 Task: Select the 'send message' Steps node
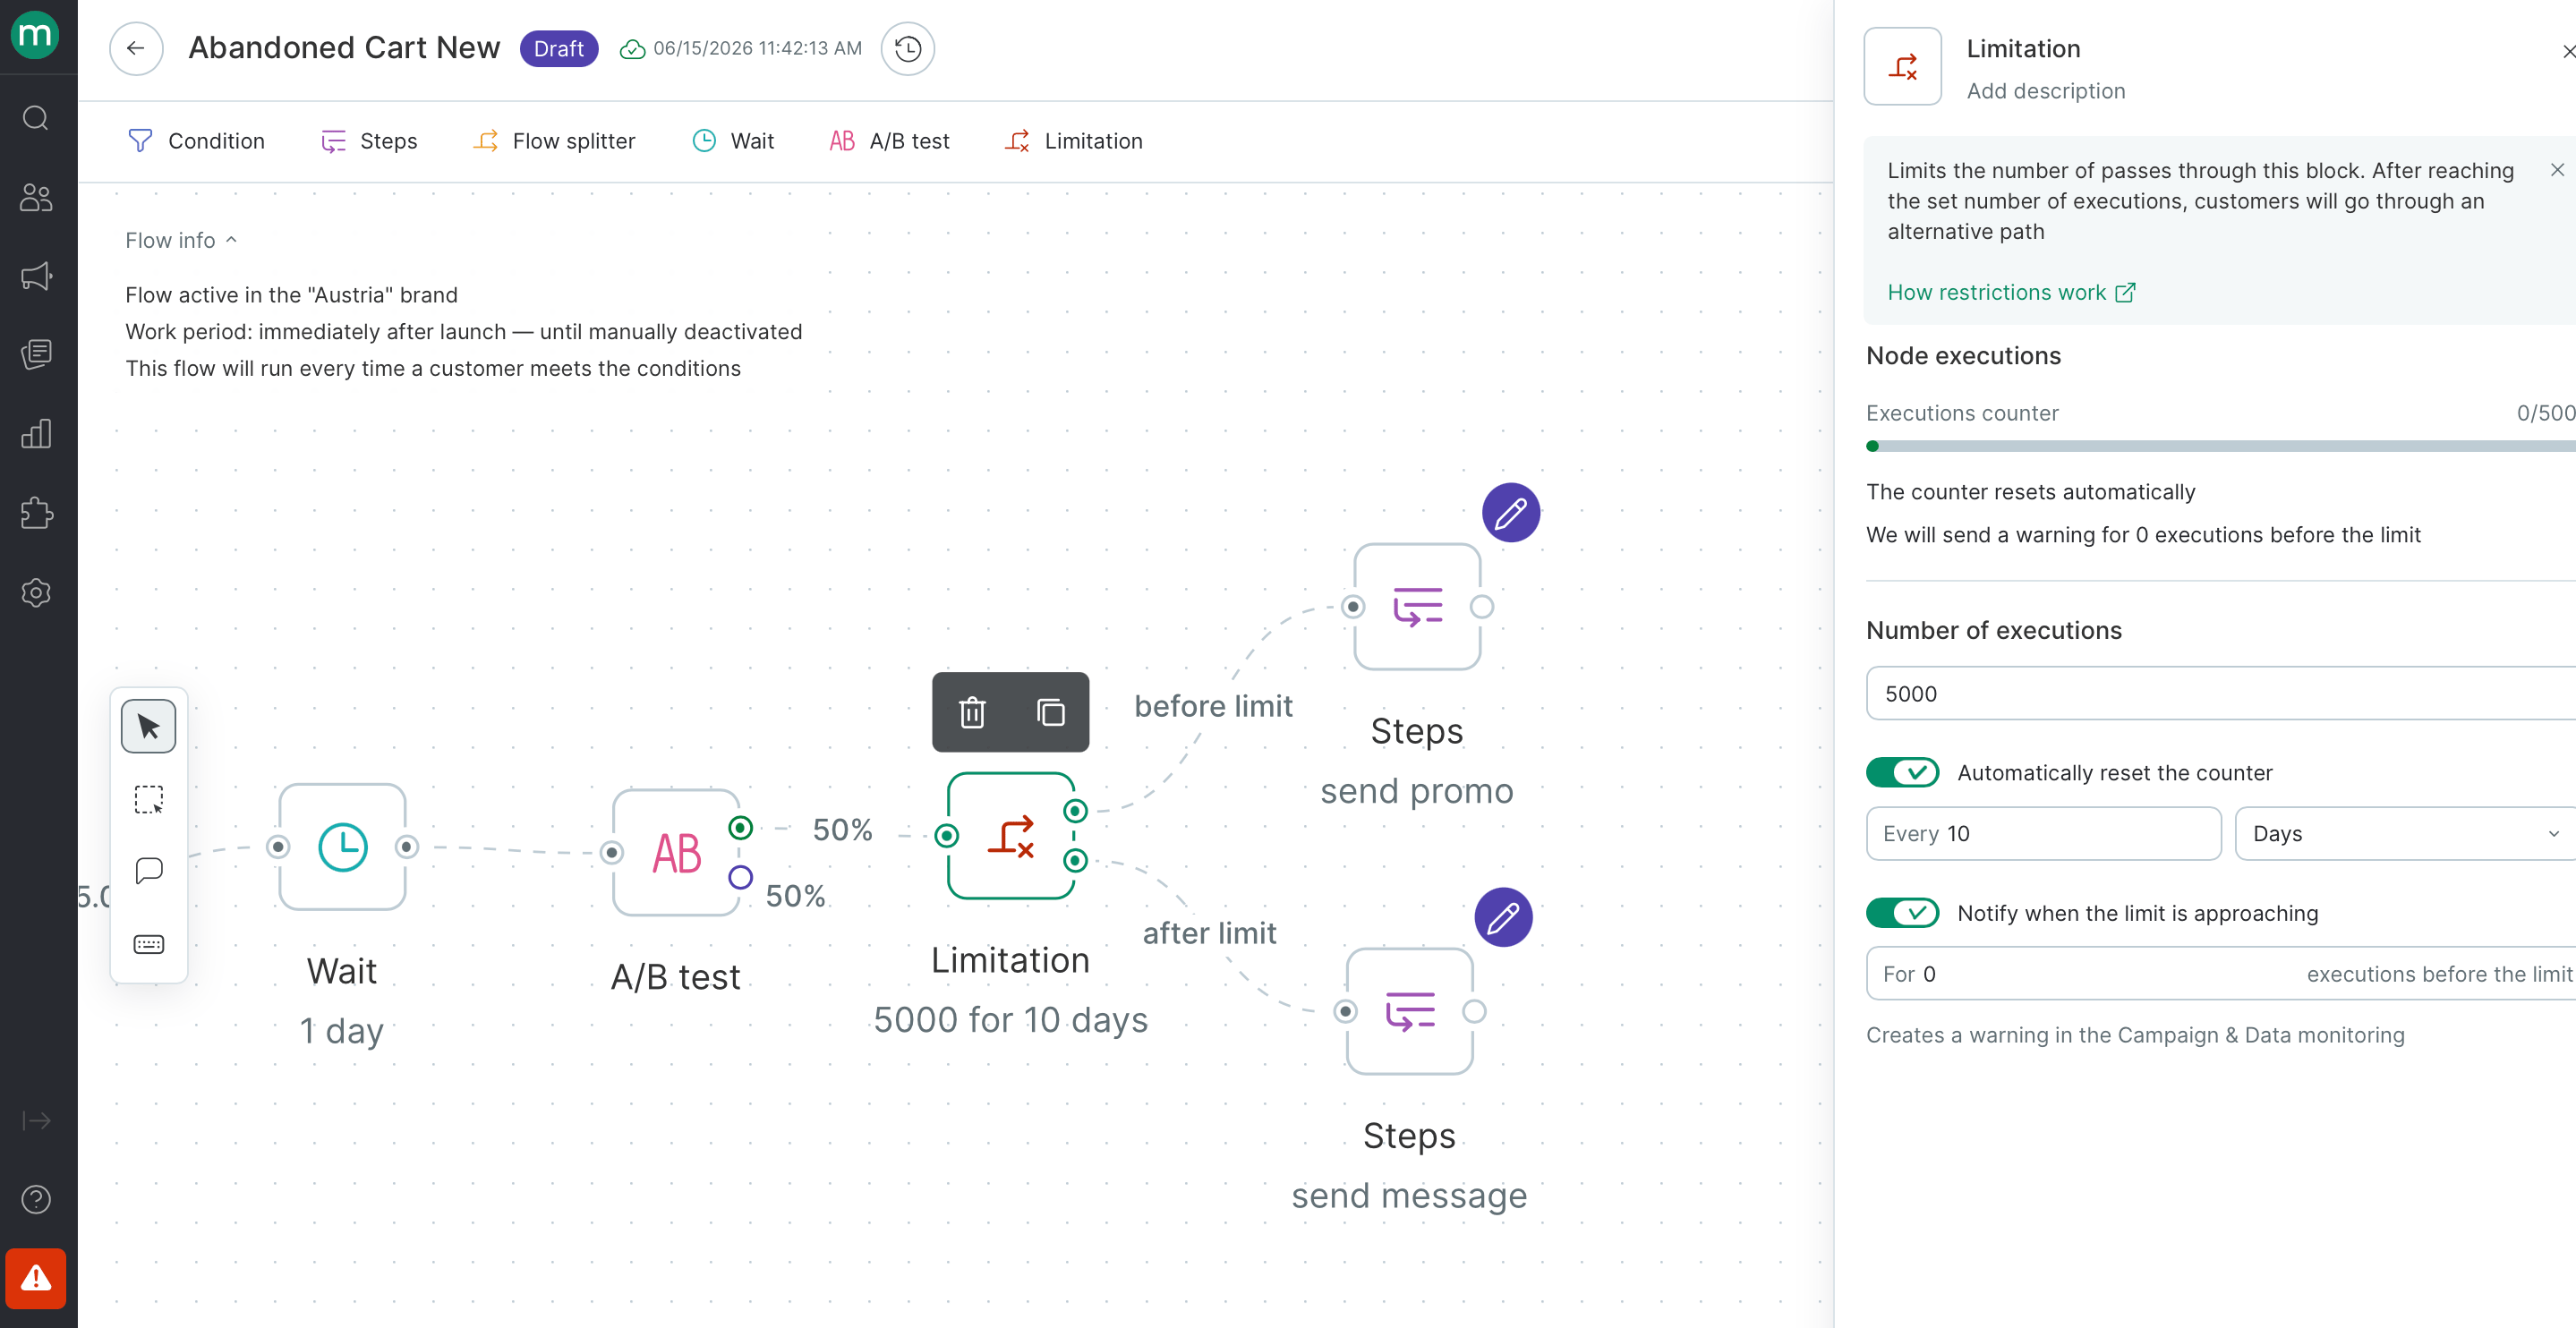[x=1410, y=1011]
